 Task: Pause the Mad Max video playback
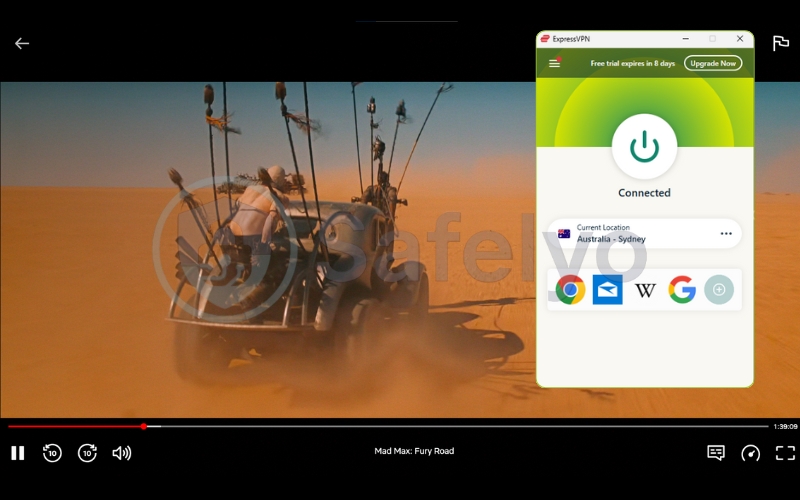18,453
